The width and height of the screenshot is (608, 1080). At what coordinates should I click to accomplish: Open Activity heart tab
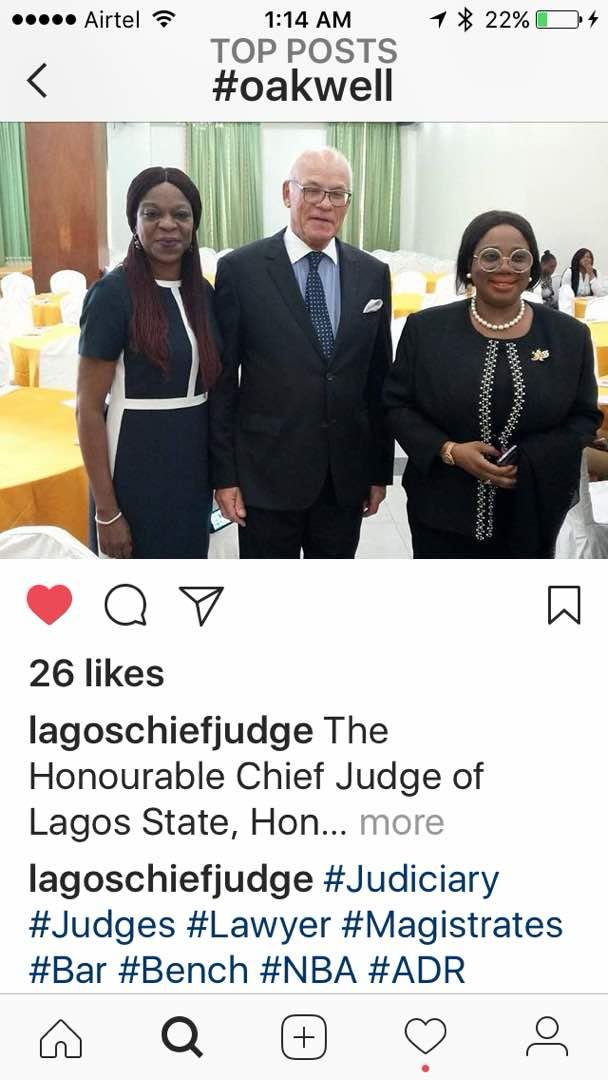(426, 1037)
